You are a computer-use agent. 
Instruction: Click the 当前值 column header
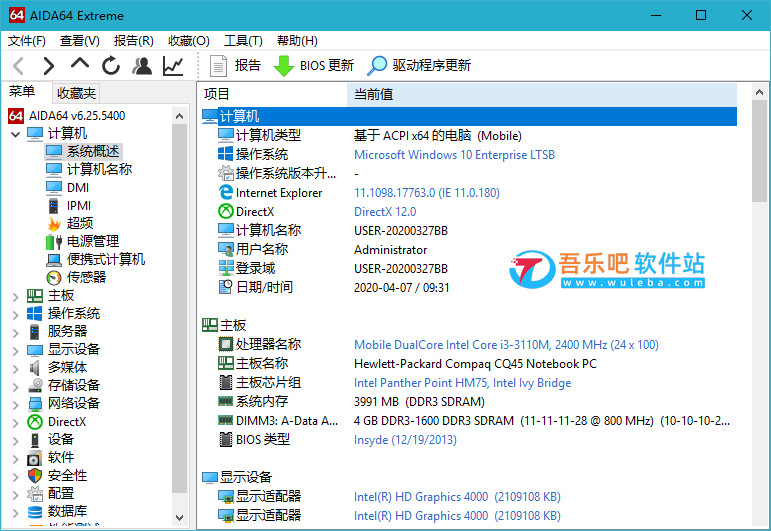pos(542,94)
